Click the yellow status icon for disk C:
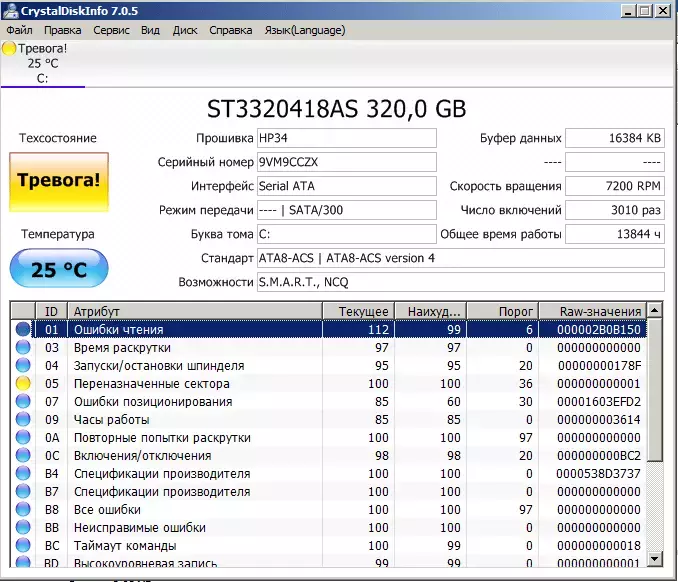This screenshot has height=582, width=678. (x=9, y=48)
